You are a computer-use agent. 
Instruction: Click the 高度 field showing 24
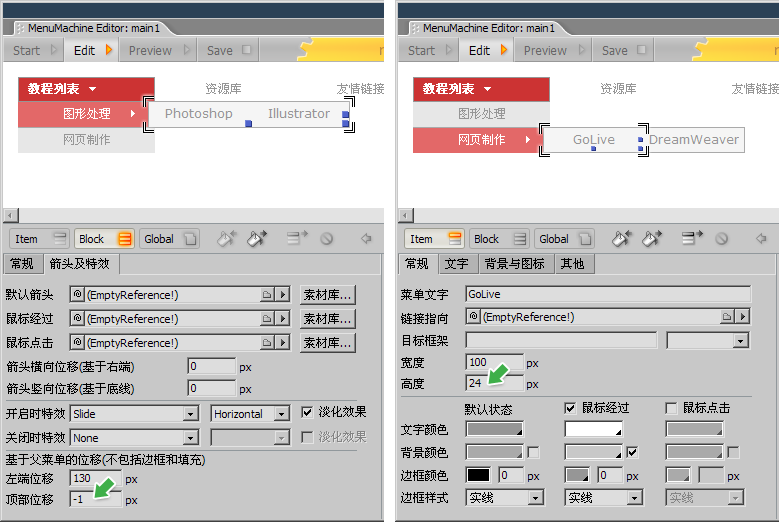(495, 383)
